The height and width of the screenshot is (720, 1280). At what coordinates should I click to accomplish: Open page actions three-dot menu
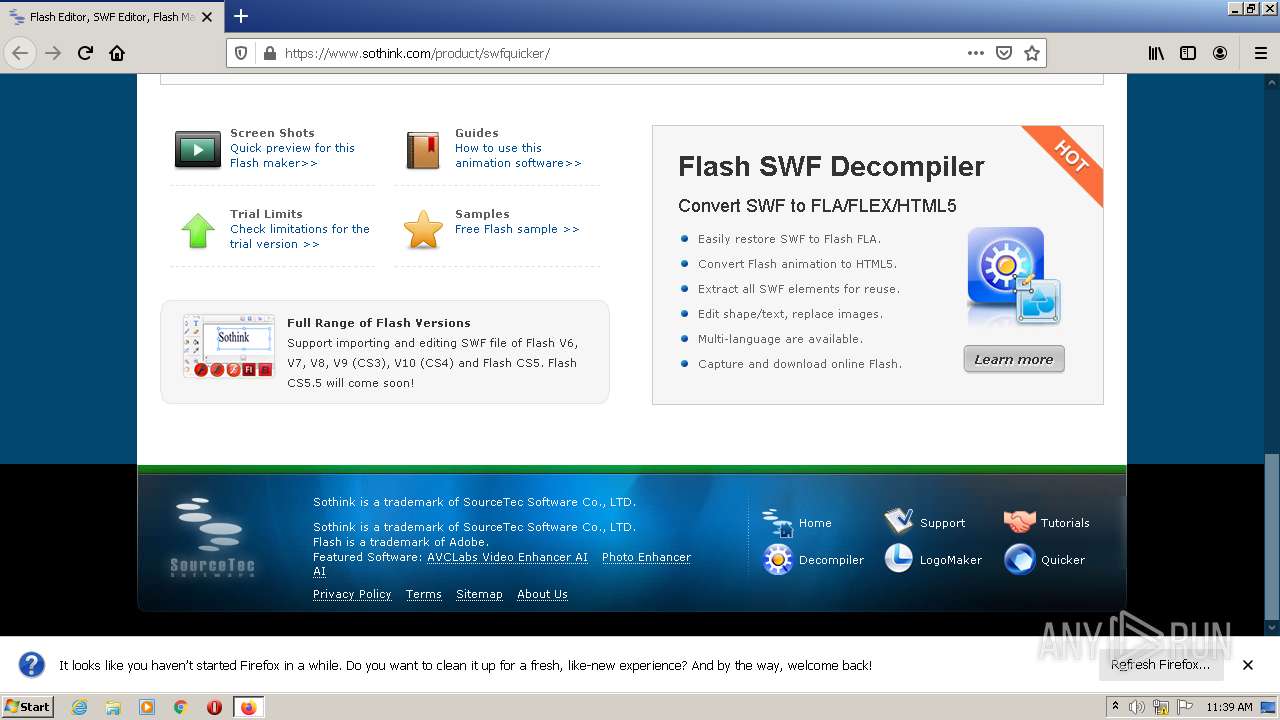[x=976, y=53]
